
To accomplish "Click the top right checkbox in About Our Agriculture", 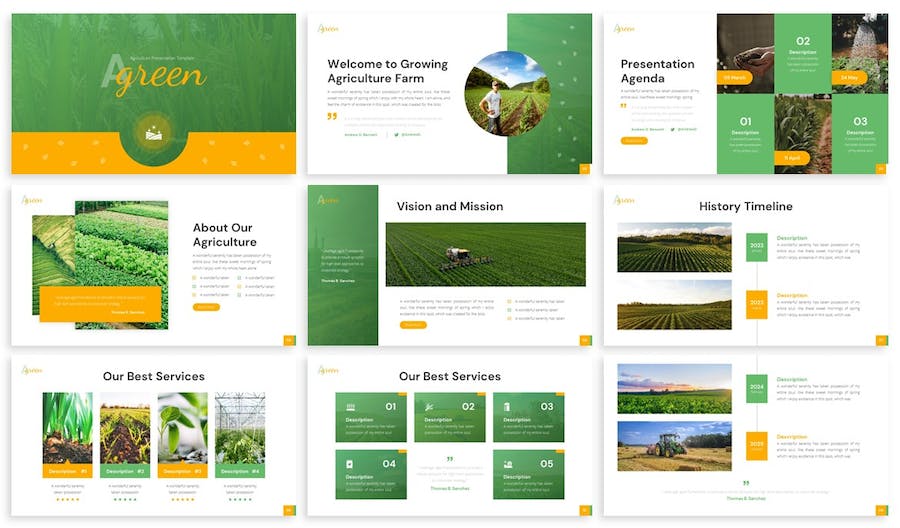I will (x=239, y=278).
